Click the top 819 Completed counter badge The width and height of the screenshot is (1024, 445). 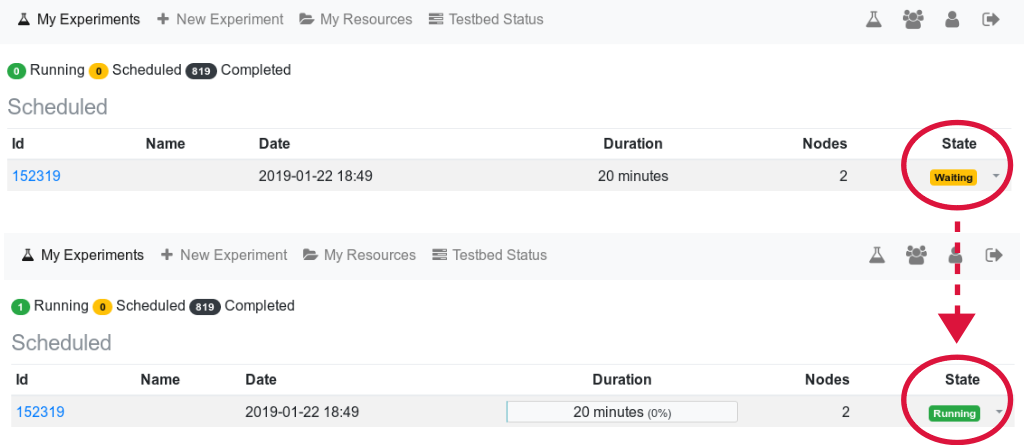(x=200, y=71)
